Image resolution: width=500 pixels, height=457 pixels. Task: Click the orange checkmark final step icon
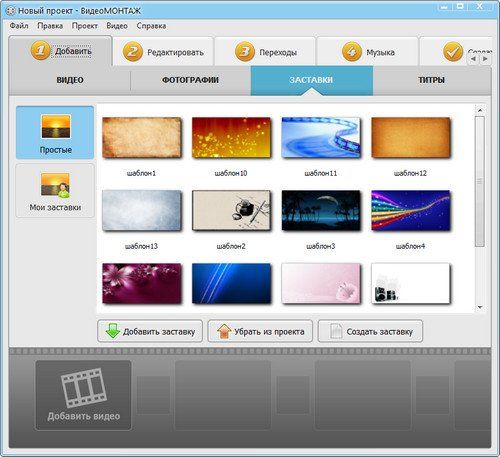point(453,52)
